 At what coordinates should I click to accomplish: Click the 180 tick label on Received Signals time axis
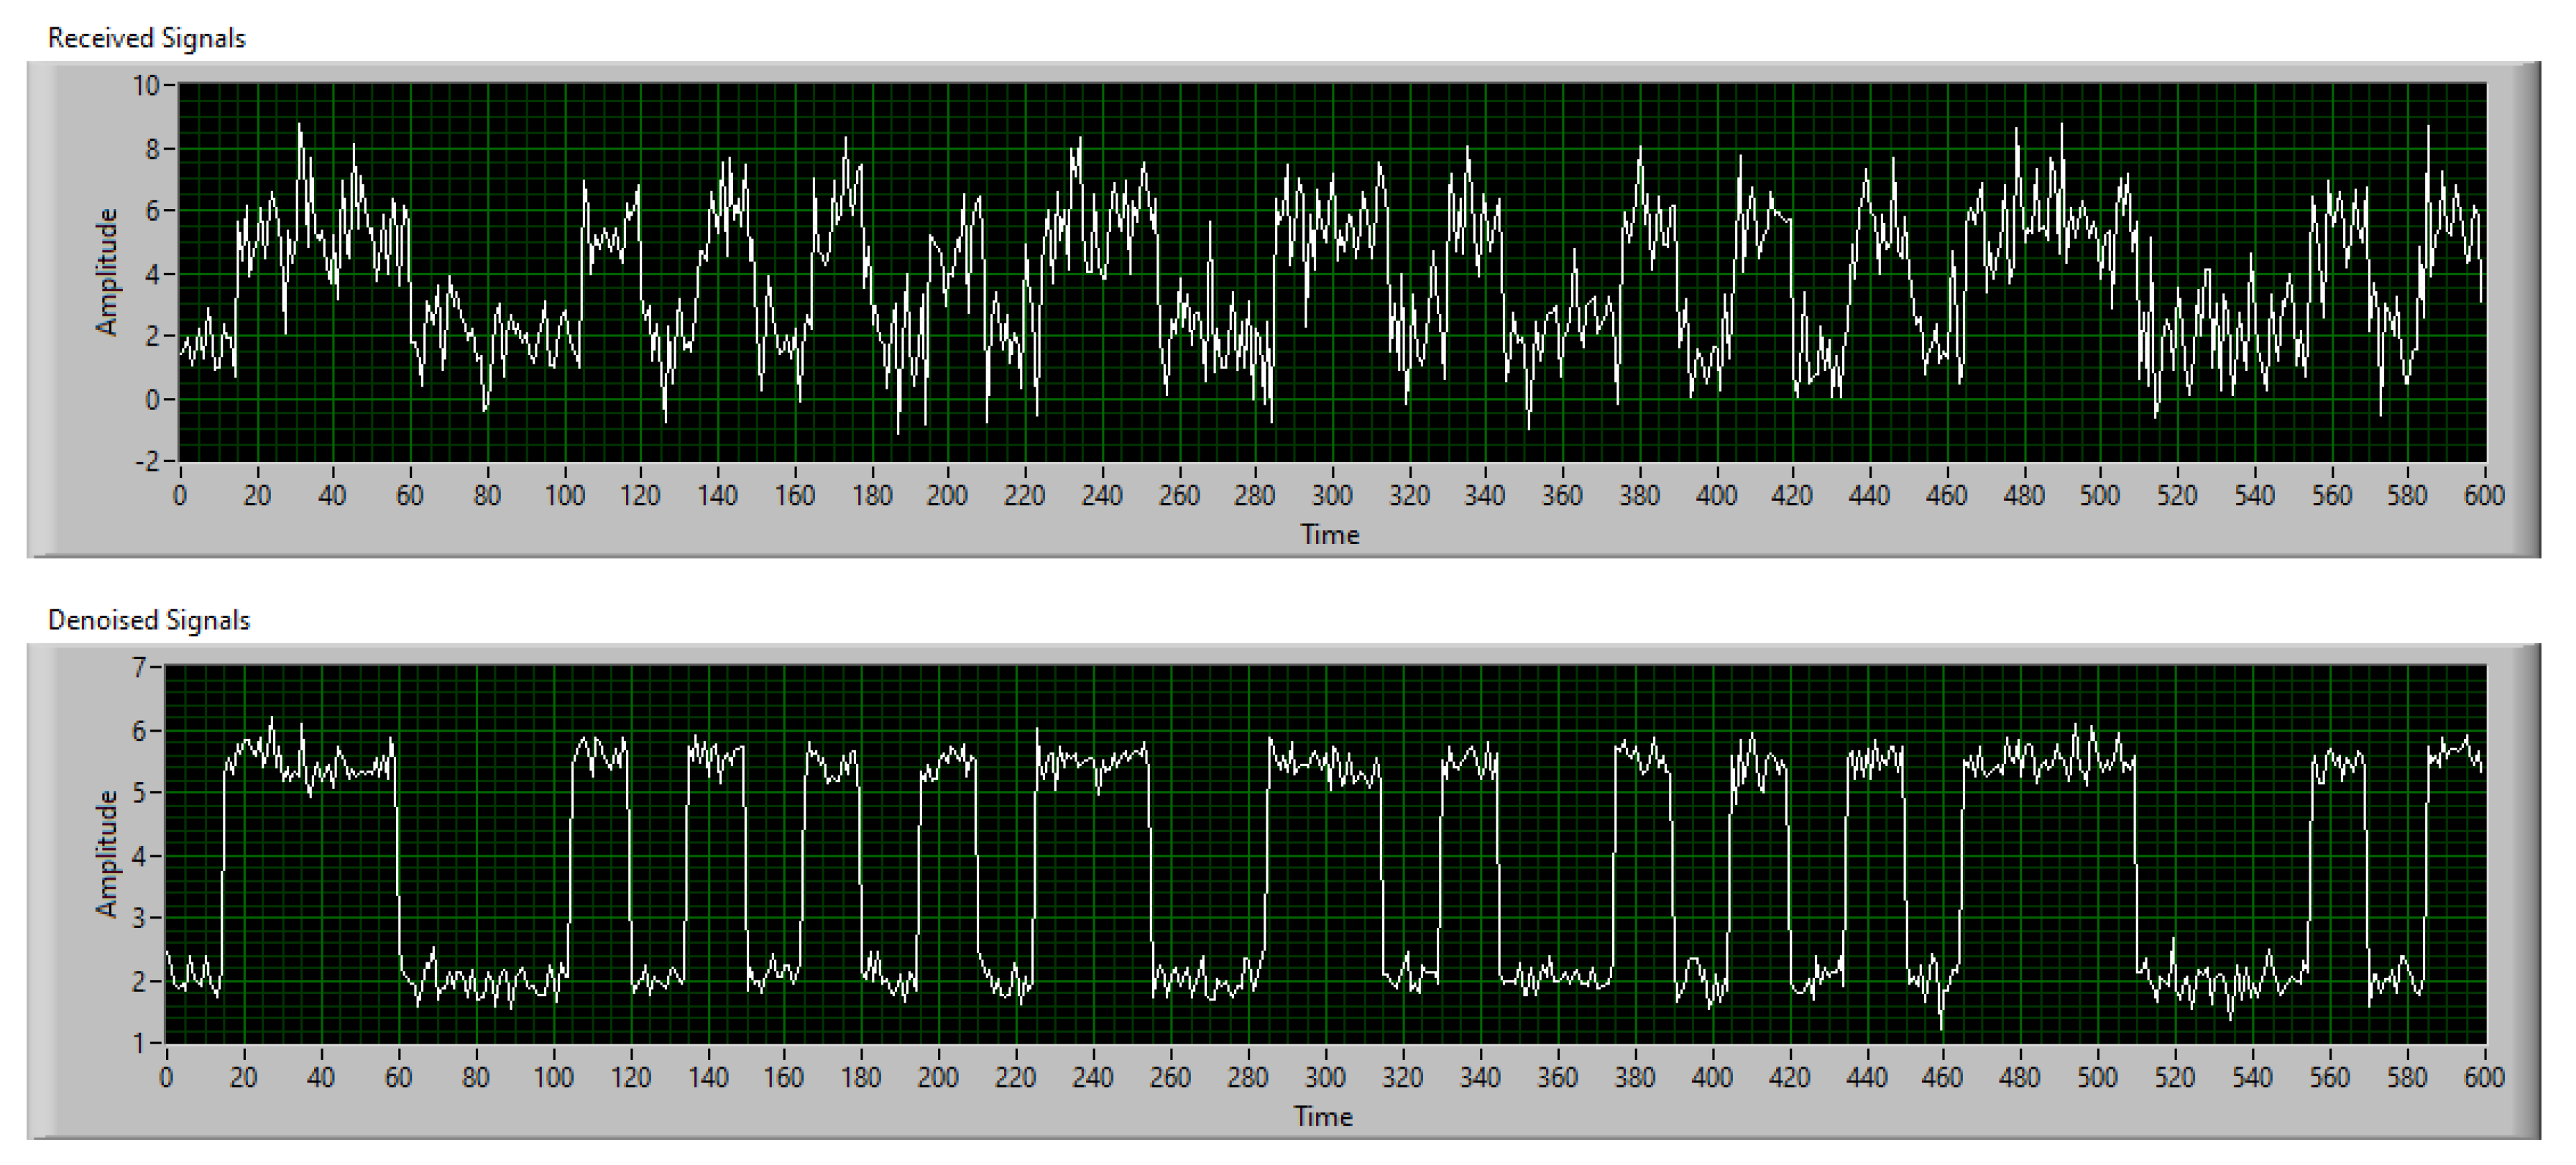point(871,496)
